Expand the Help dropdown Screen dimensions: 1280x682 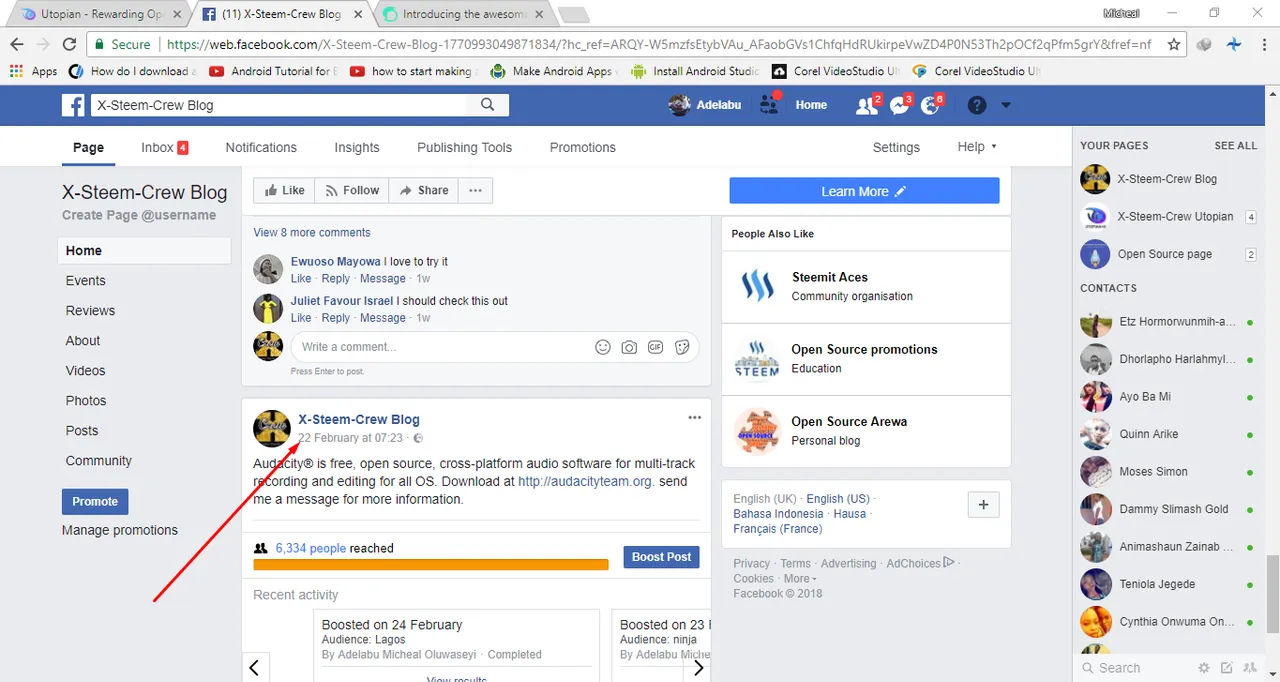click(x=977, y=146)
